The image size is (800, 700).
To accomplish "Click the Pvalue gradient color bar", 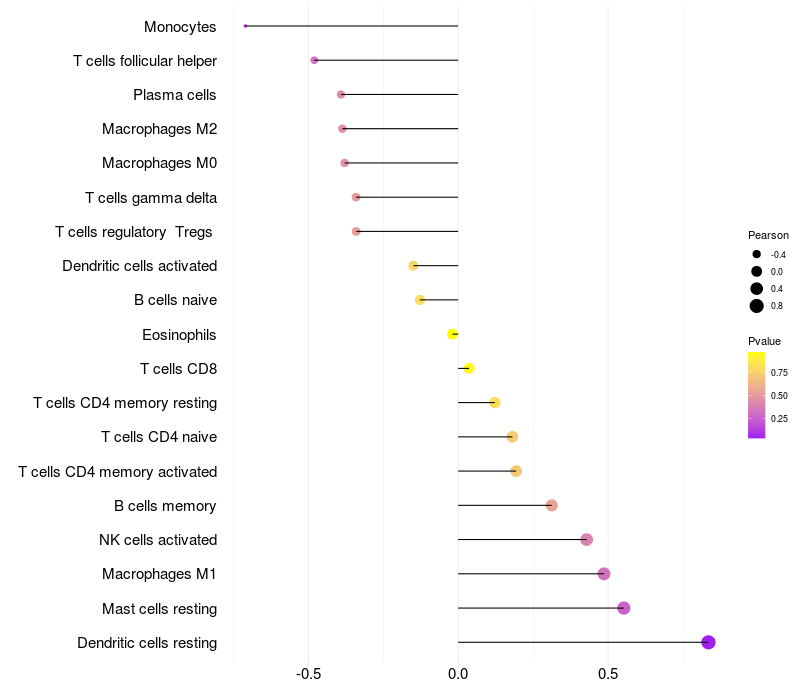I will [x=756, y=395].
